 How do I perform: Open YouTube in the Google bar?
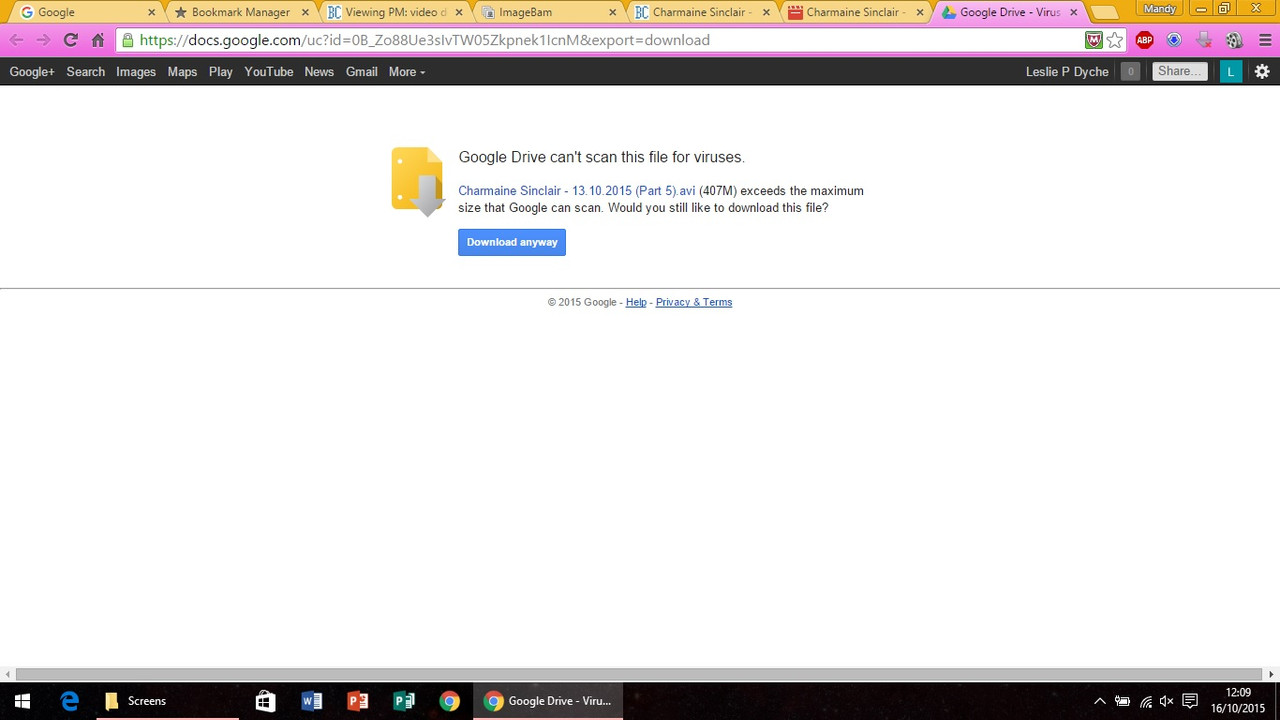269,72
